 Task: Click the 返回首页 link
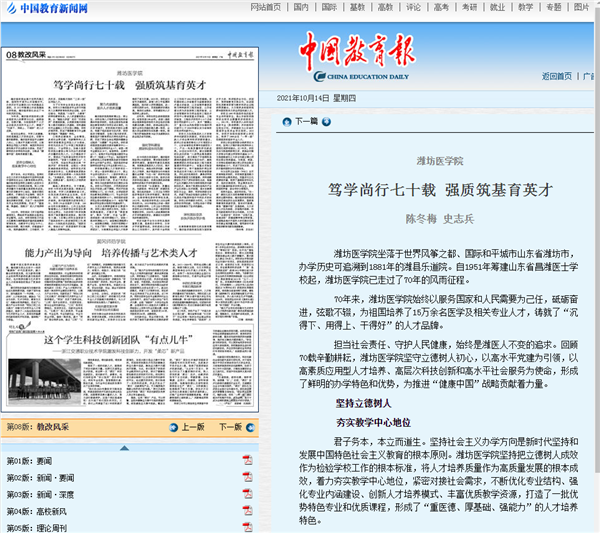tap(556, 76)
